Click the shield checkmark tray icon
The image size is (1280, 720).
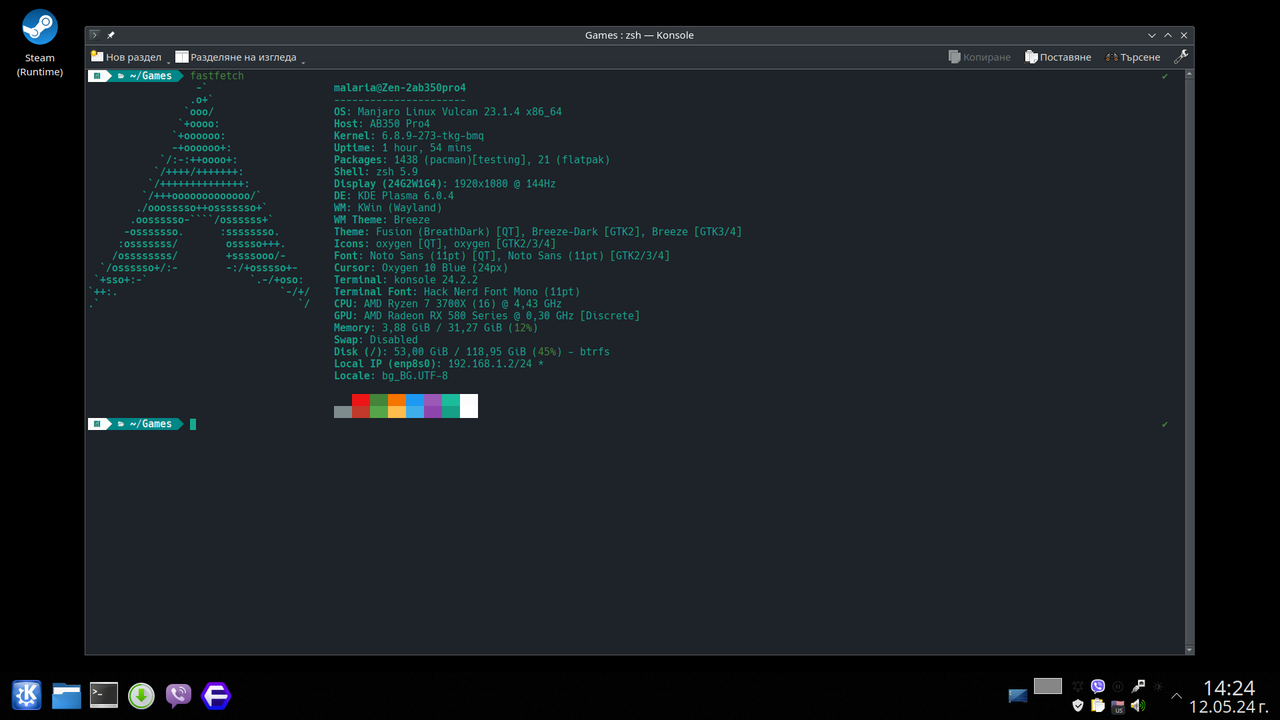[x=1078, y=706]
